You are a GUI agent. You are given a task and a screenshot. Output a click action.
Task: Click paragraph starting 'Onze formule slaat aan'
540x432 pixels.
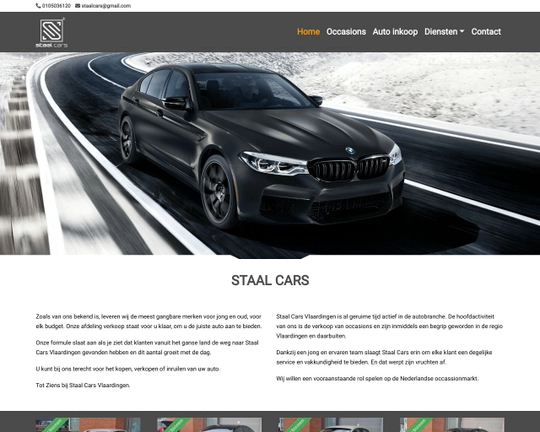pos(147,348)
